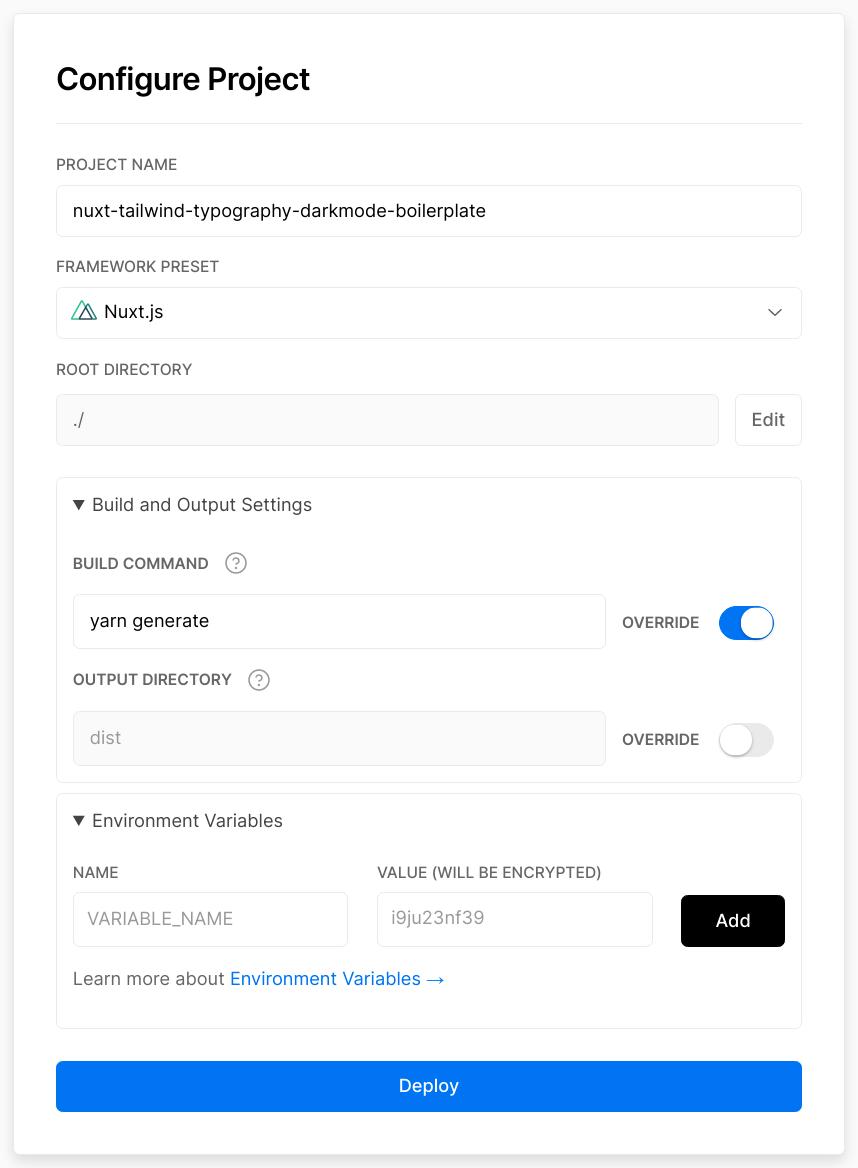
Task: Click the VARIABLE_NAME input field
Action: [210, 918]
